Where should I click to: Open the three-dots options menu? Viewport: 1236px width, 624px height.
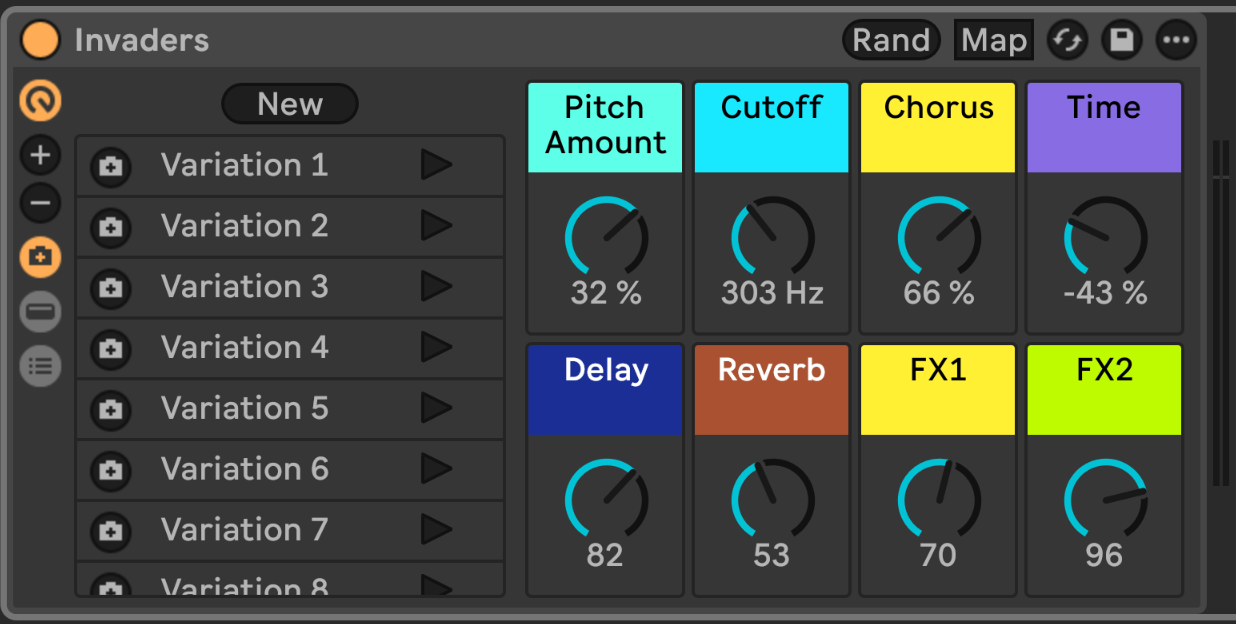pos(1176,40)
